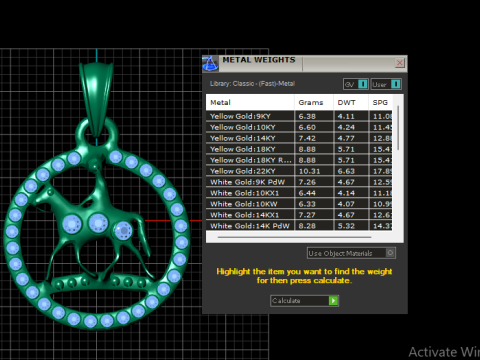Select the Yellow Gold:10KY row

299,127
